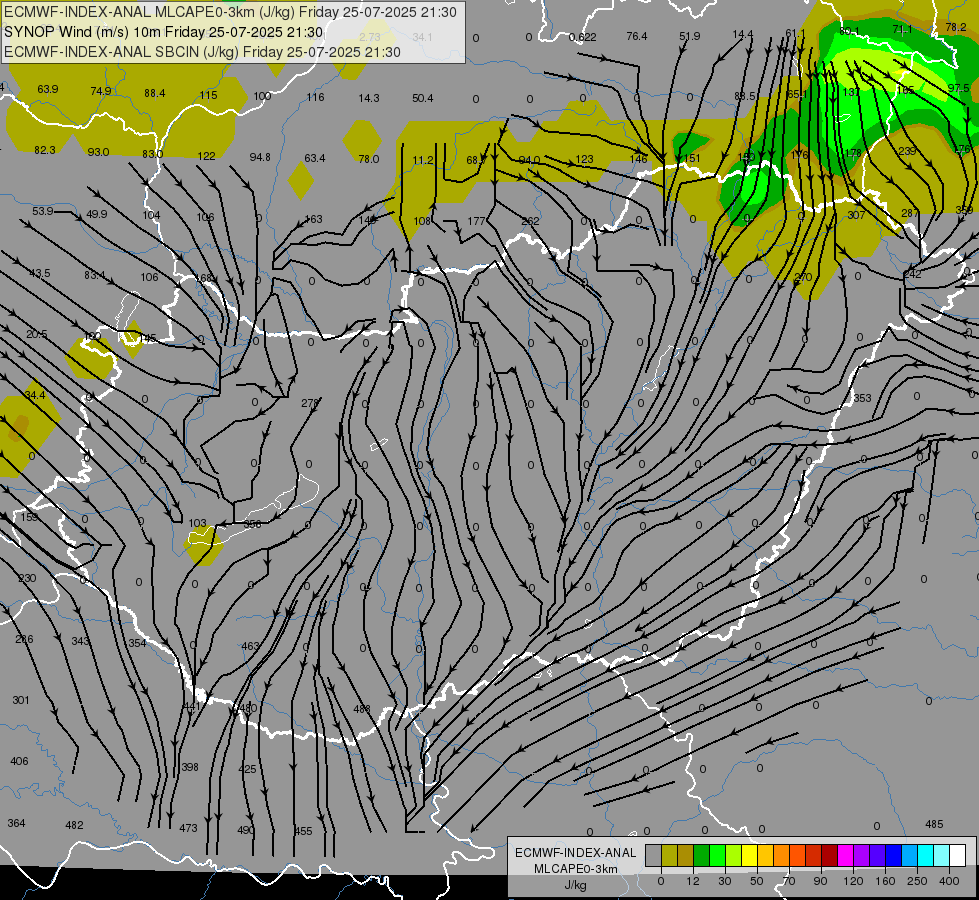Click the map value 463
979x900 pixels.
(250, 646)
